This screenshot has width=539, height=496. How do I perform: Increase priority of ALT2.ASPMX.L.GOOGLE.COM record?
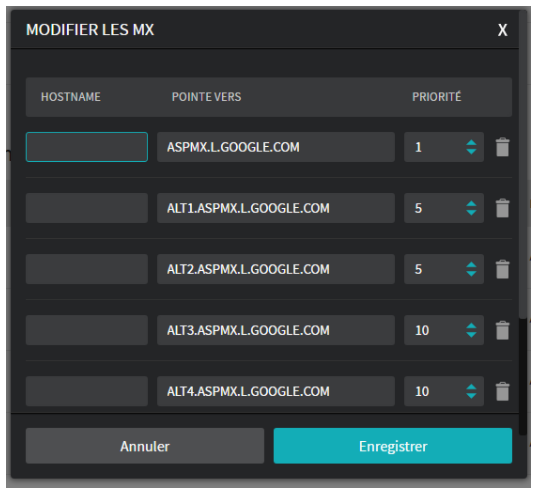click(471, 265)
